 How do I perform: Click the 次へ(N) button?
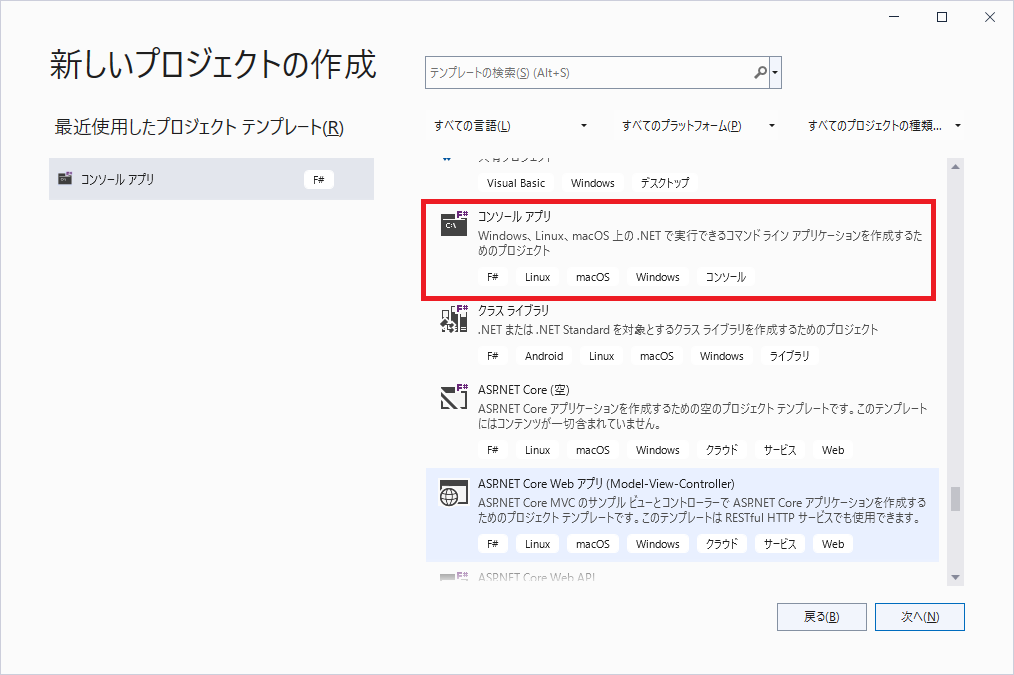[x=920, y=617]
